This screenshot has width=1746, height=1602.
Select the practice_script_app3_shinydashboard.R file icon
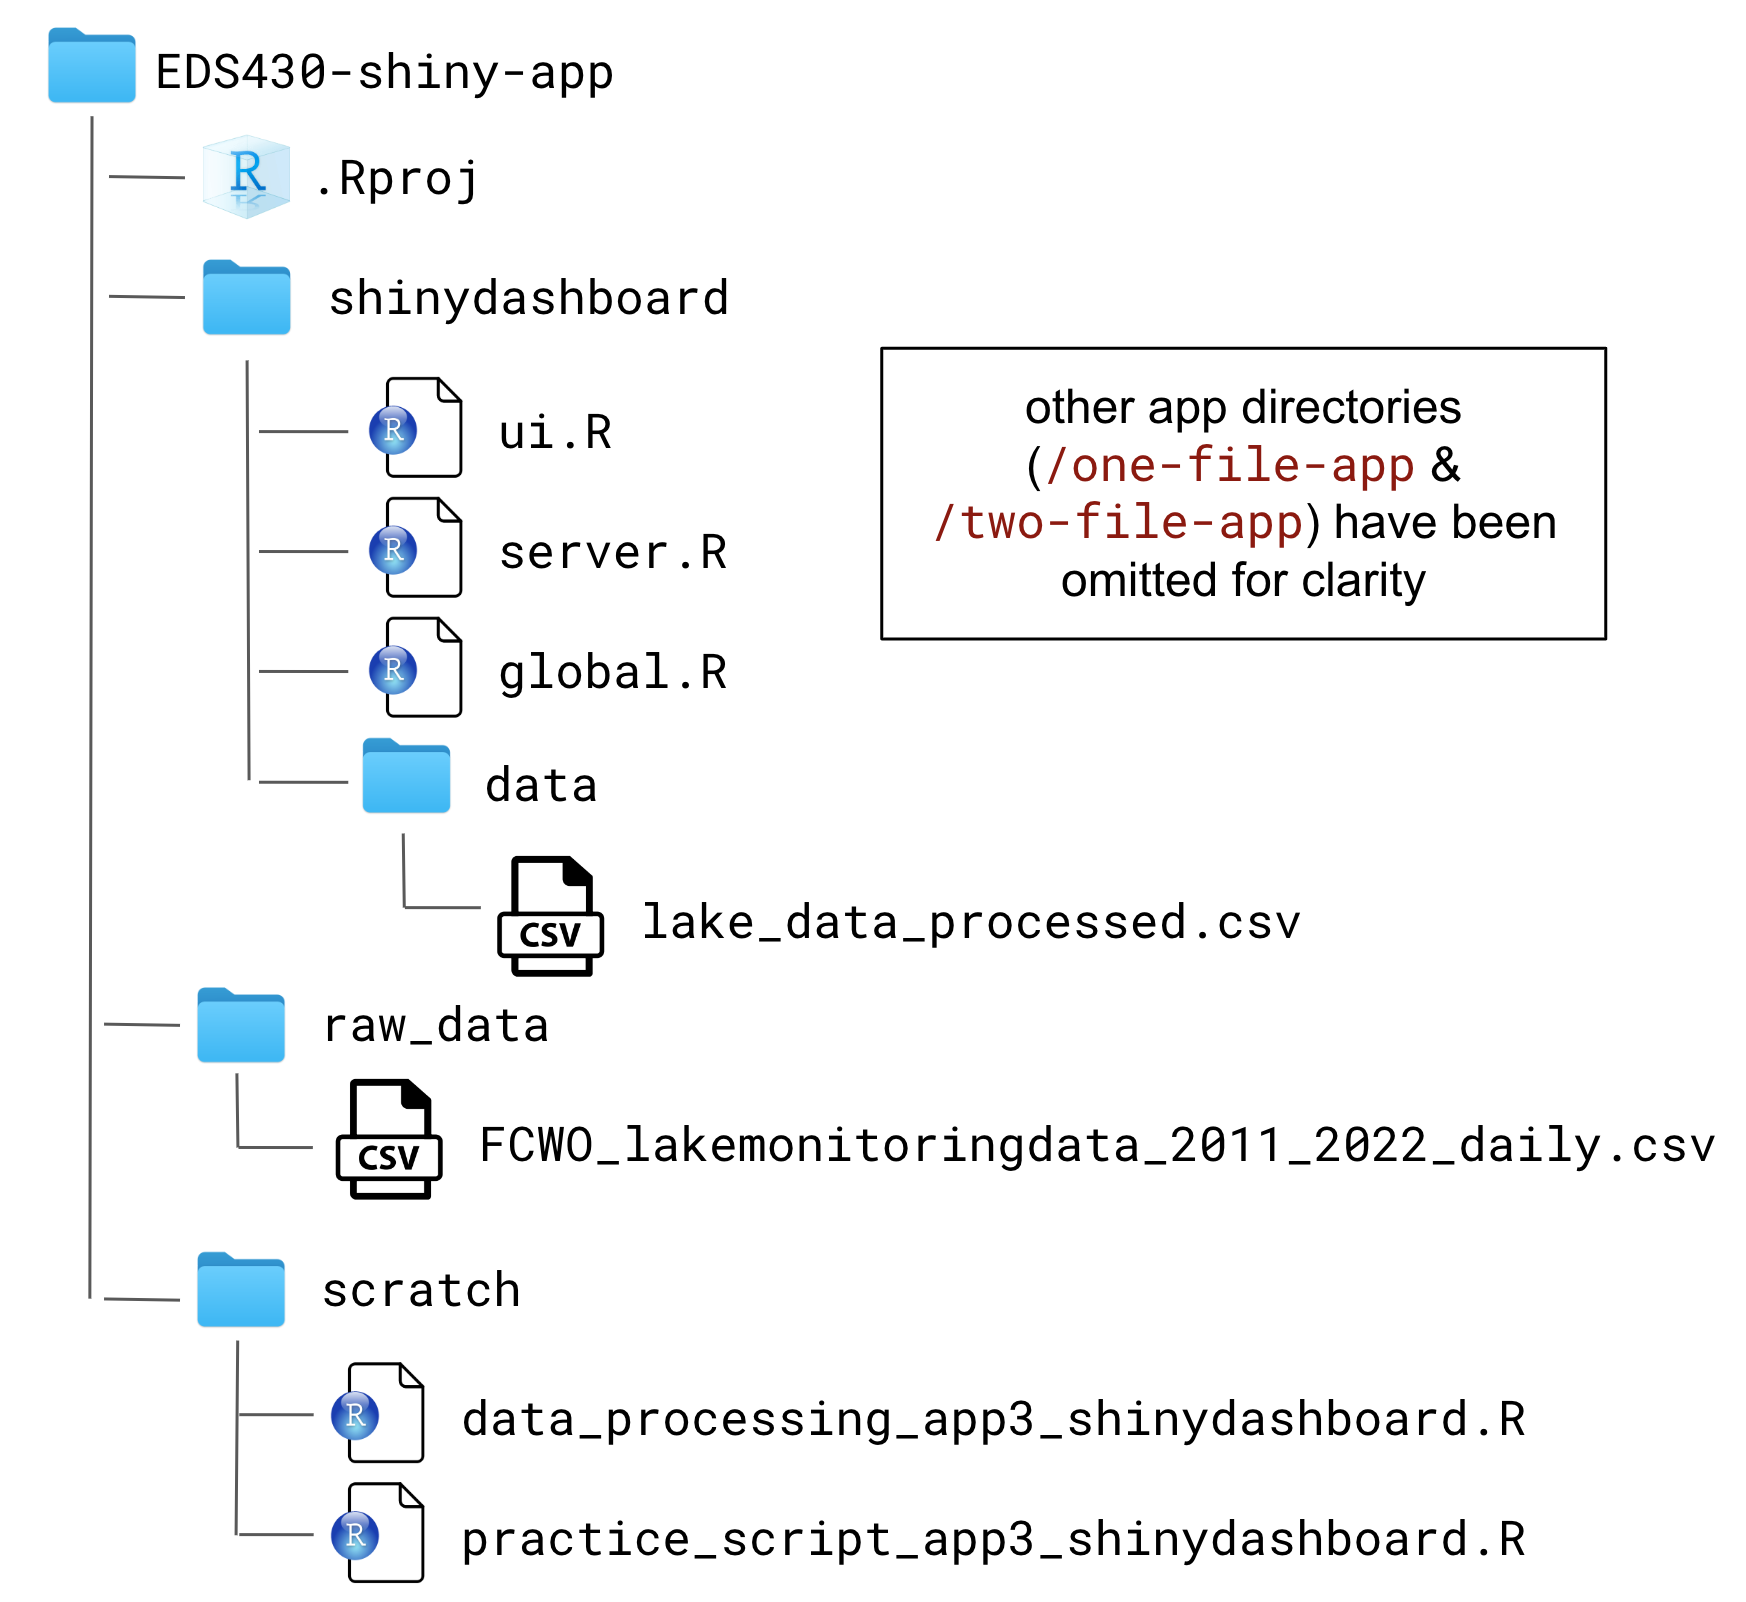click(379, 1533)
